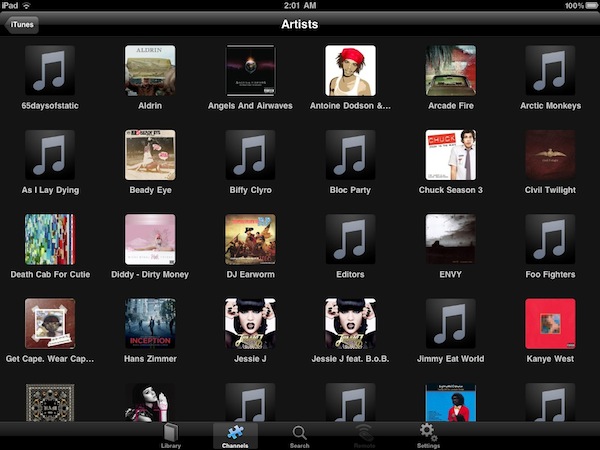Click the Kanye West artist name
The height and width of the screenshot is (450, 600).
(x=550, y=359)
